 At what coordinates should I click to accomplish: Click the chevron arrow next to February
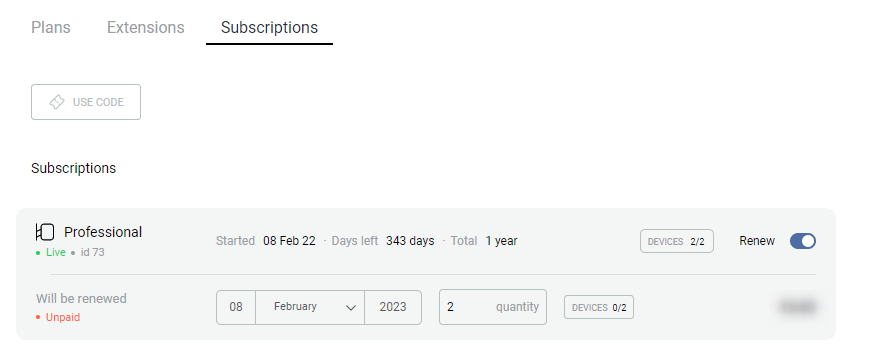[x=351, y=308]
